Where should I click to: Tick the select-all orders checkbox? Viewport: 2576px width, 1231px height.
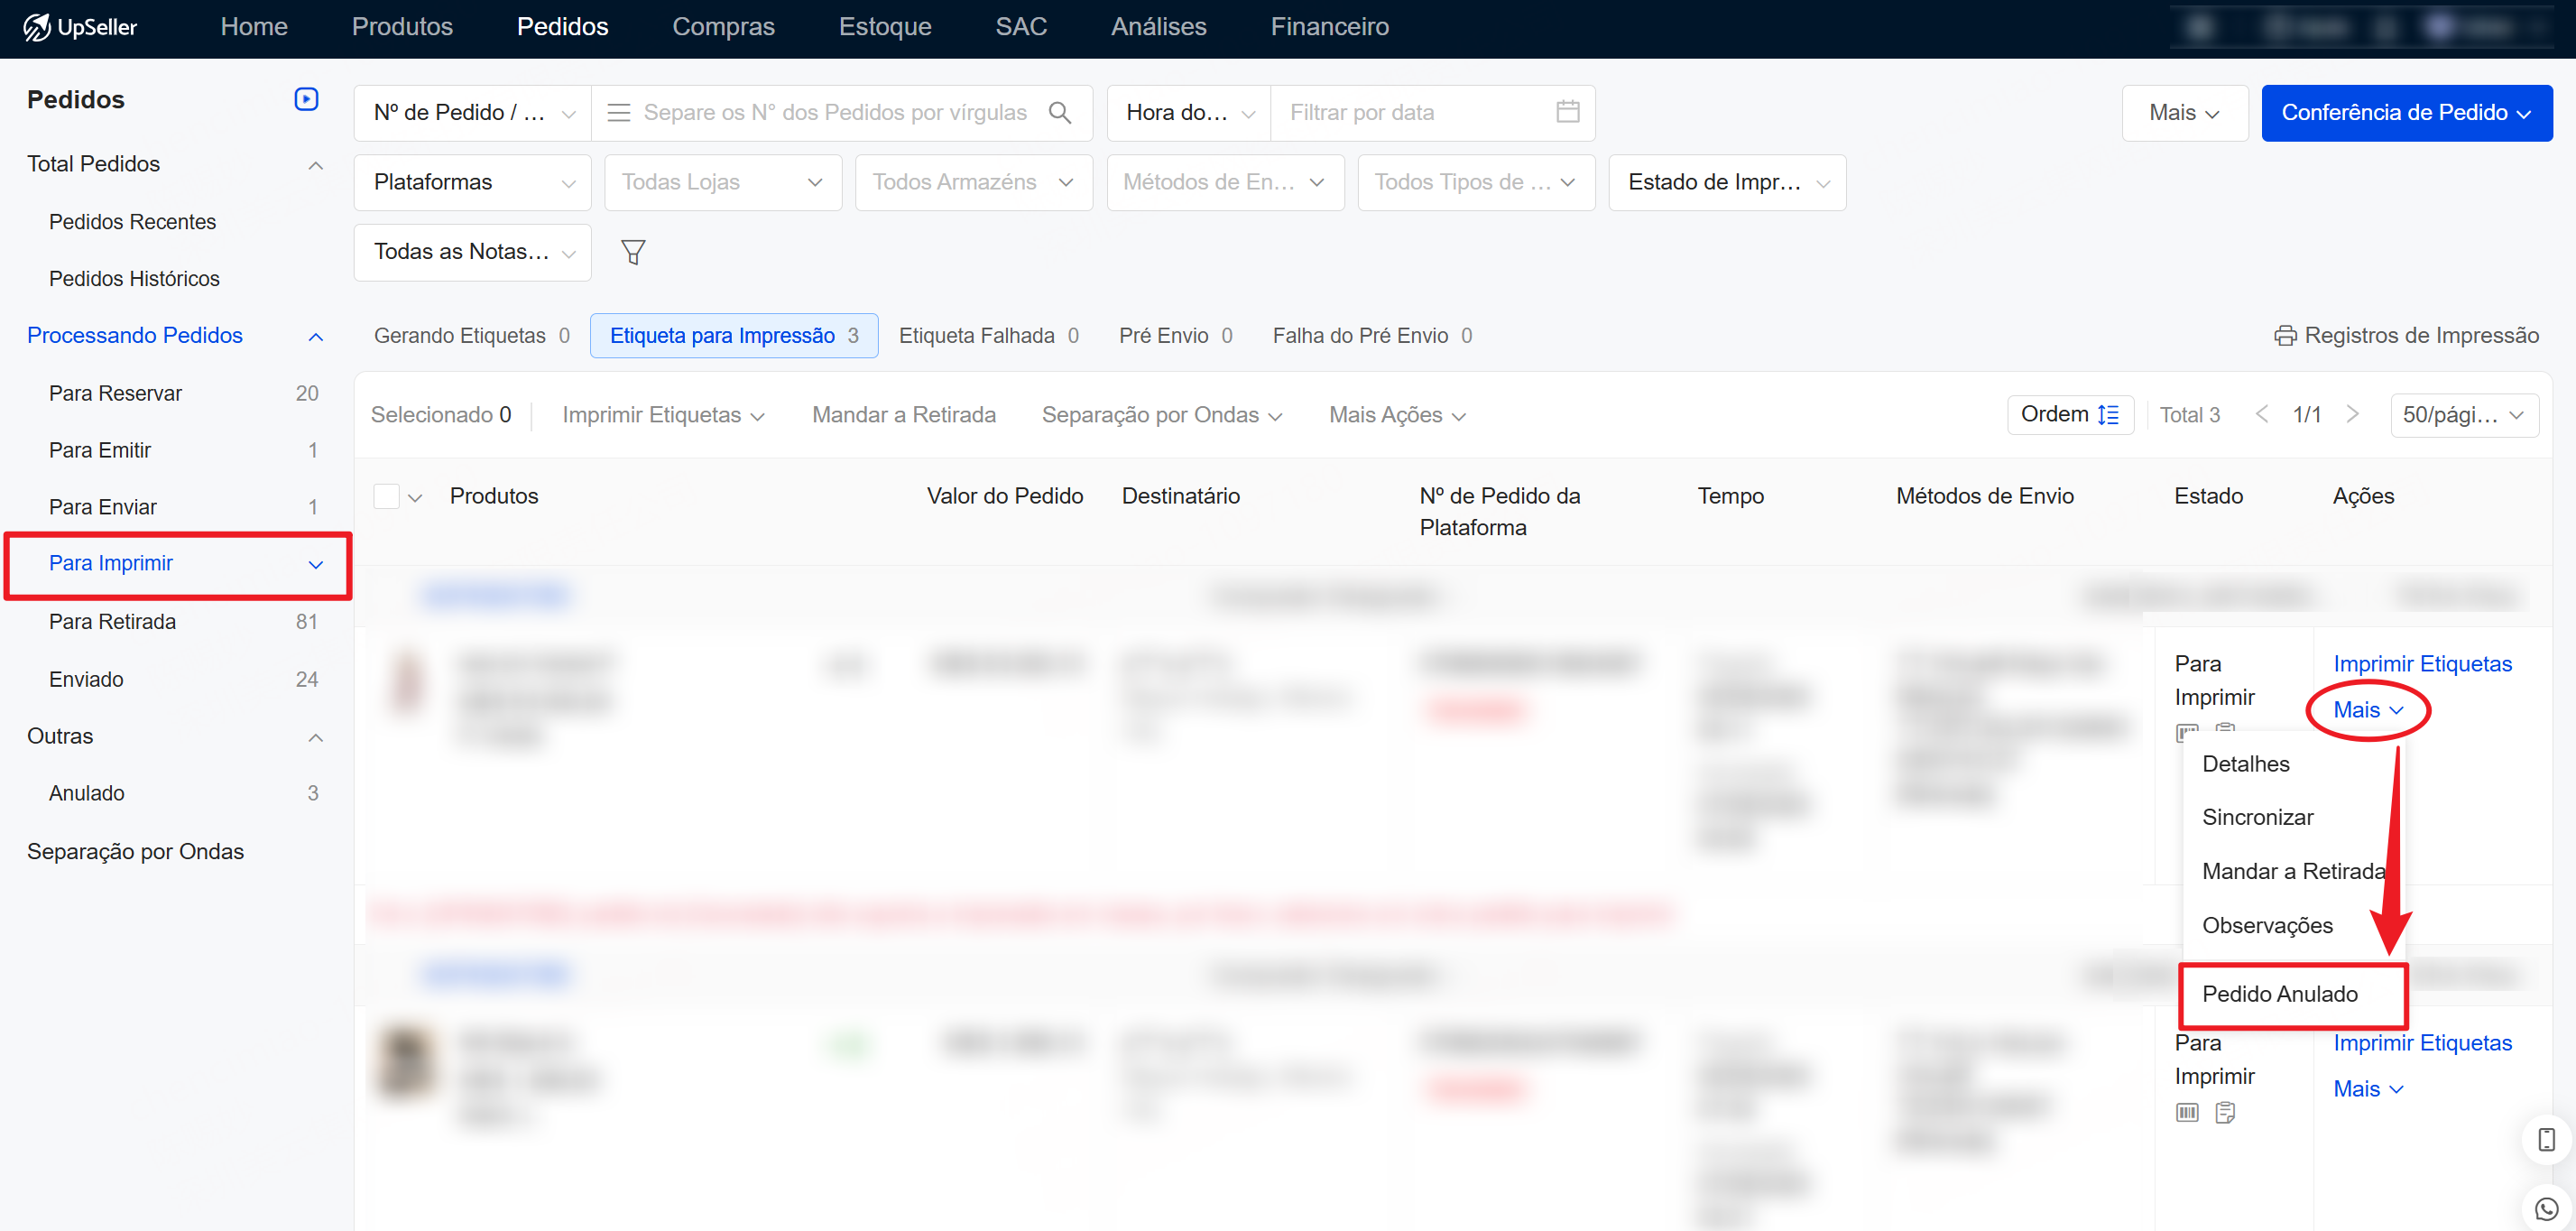pyautogui.click(x=386, y=496)
